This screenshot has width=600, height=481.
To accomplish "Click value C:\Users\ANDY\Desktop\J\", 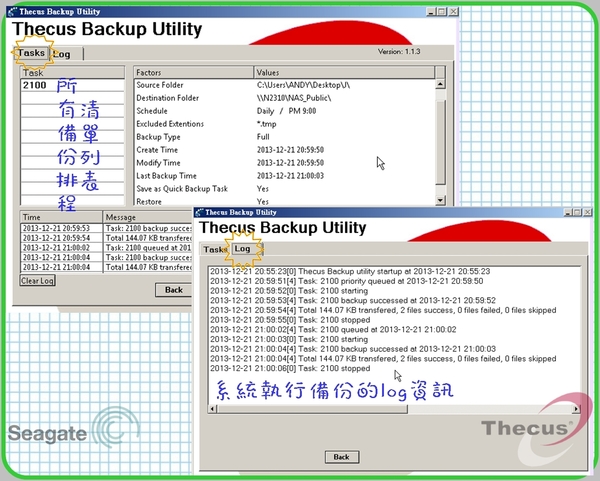I will [x=303, y=85].
